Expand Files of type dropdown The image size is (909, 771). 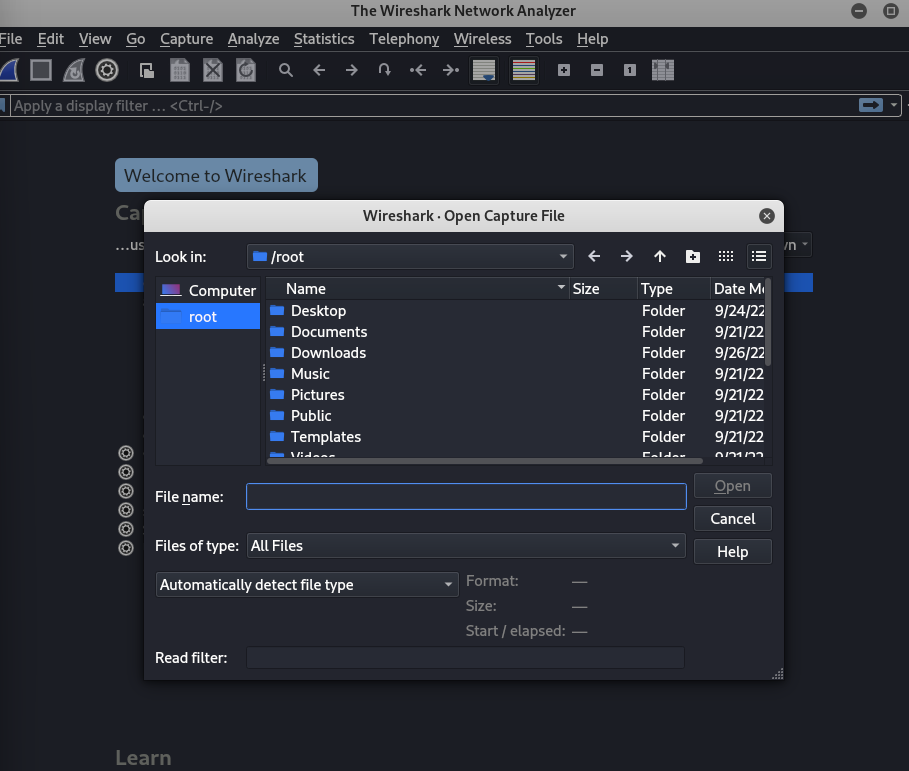(x=466, y=545)
